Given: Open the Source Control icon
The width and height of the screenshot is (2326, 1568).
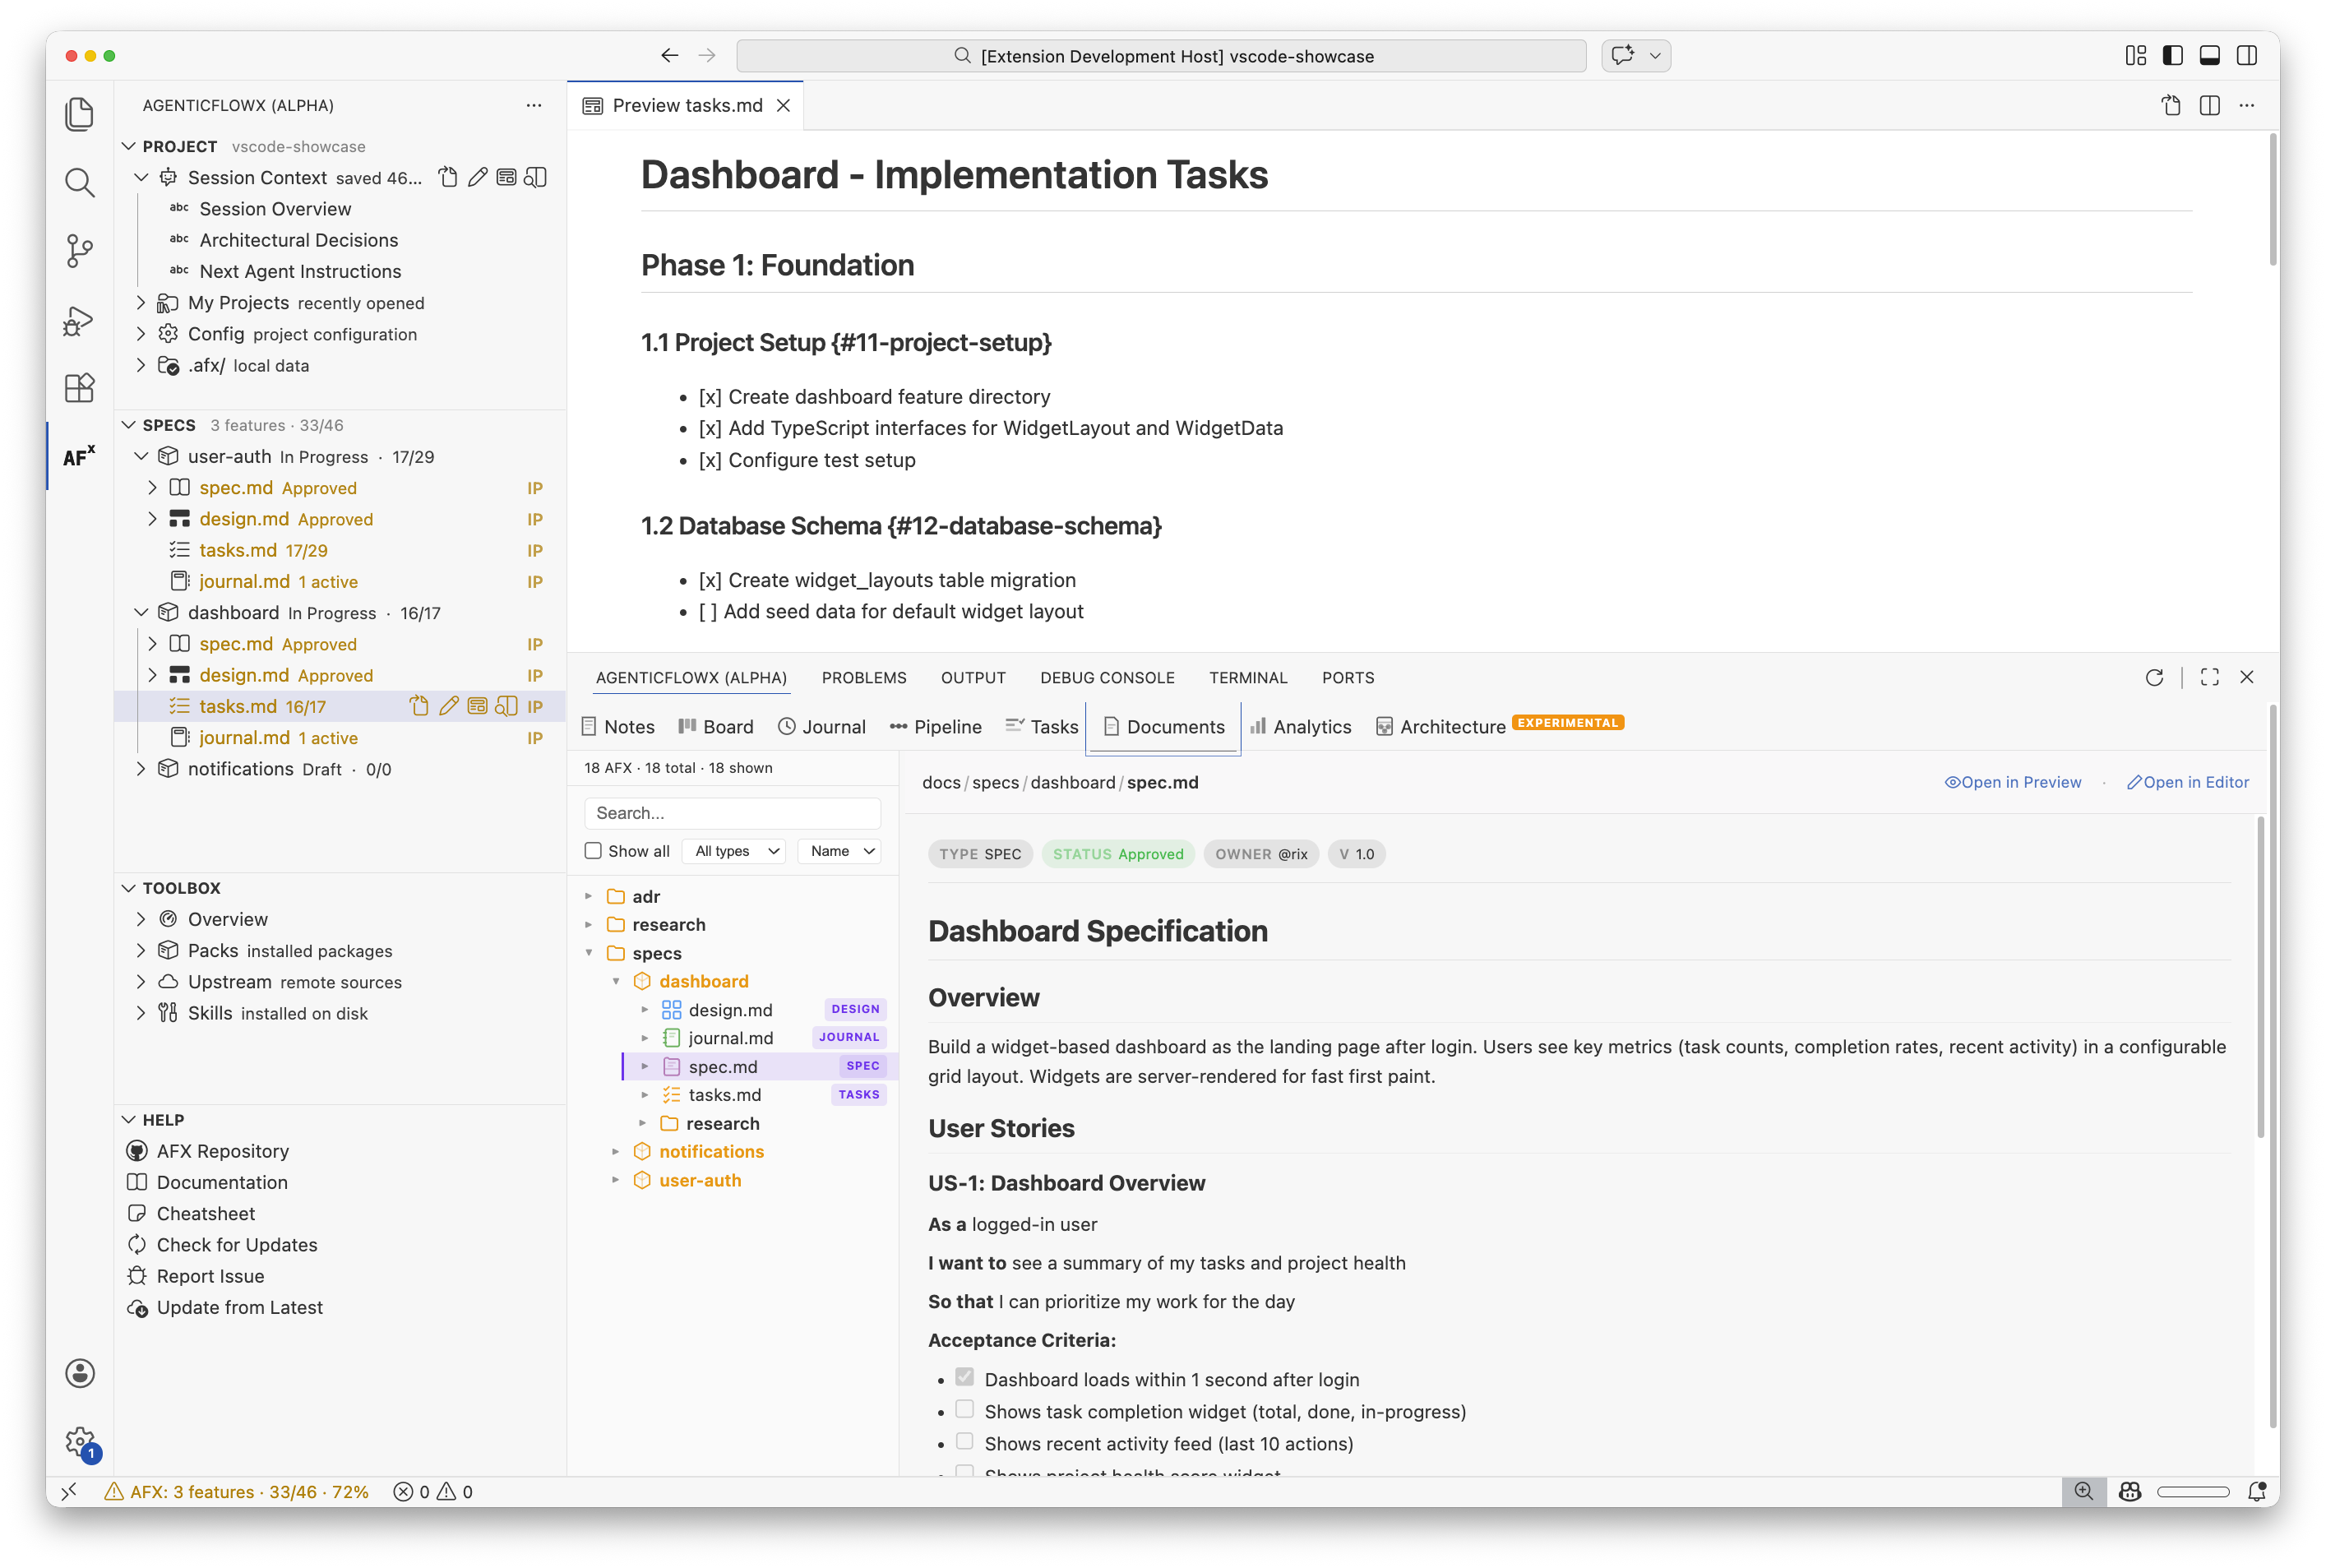Looking at the screenshot, I should 79,251.
